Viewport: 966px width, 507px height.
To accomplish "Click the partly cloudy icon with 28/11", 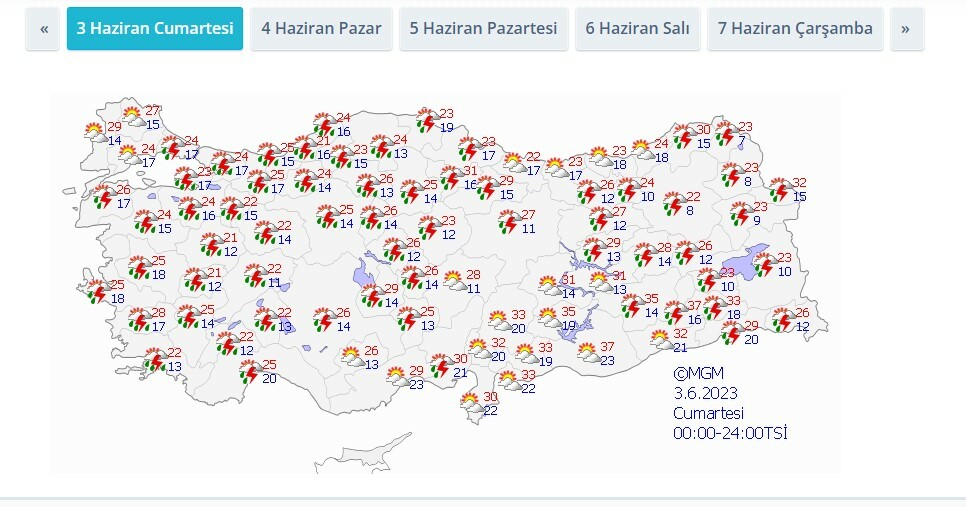I will coord(455,281).
